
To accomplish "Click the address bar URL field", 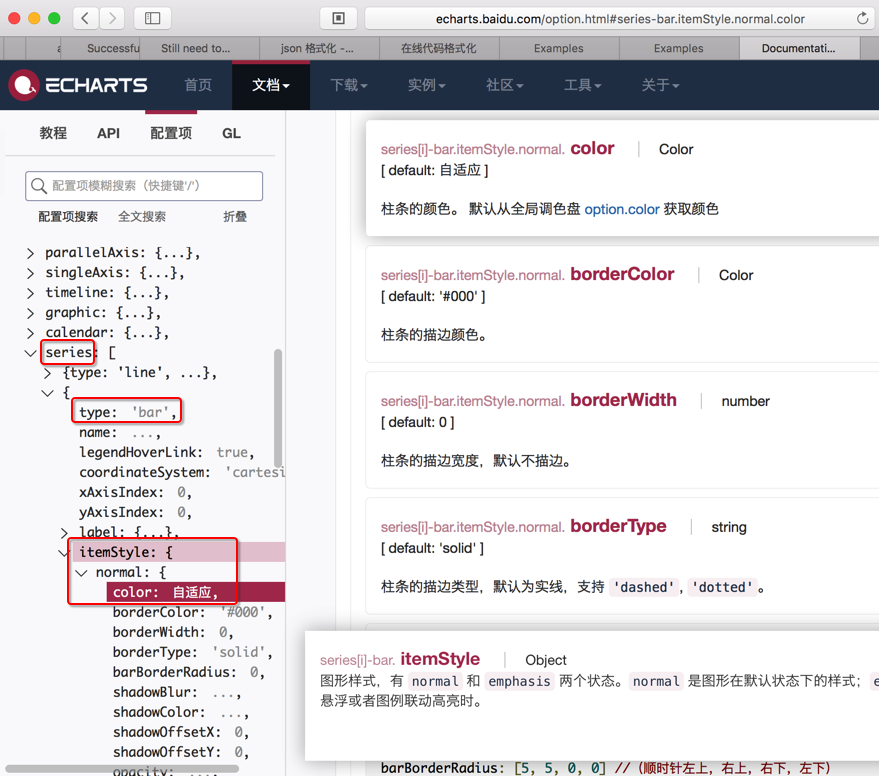I will [620, 19].
